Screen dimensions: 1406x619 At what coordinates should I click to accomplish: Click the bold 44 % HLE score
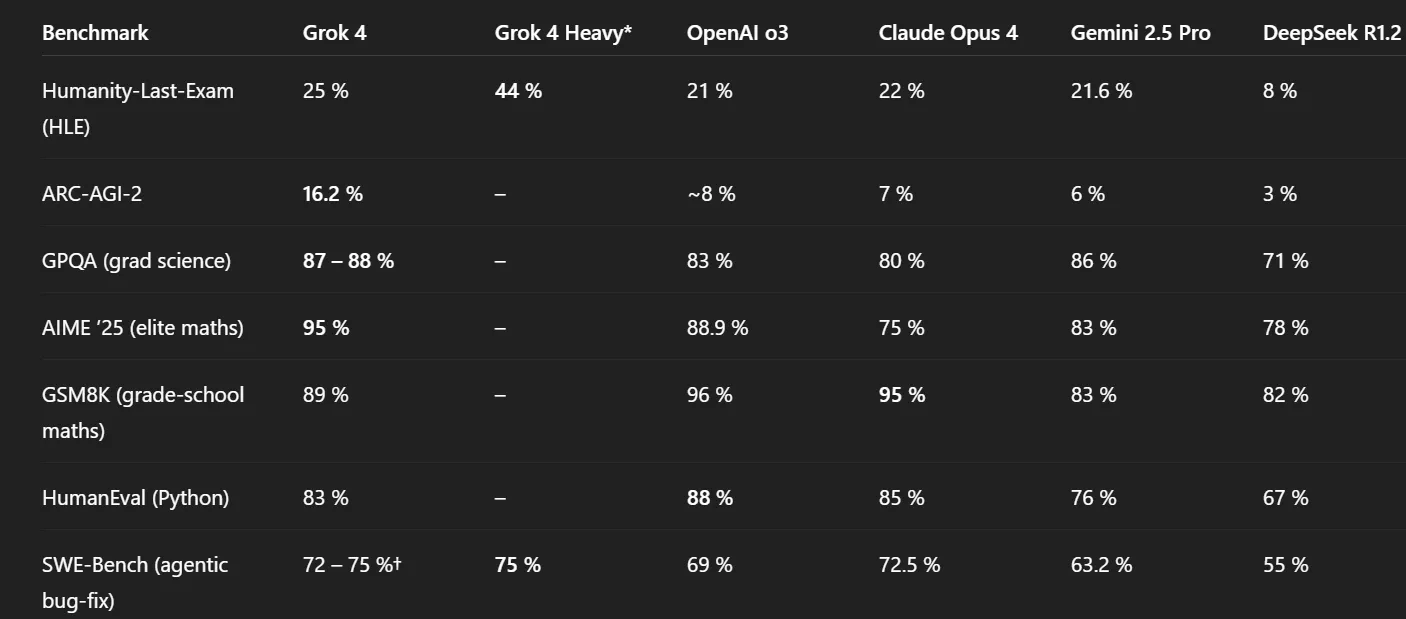(x=518, y=91)
